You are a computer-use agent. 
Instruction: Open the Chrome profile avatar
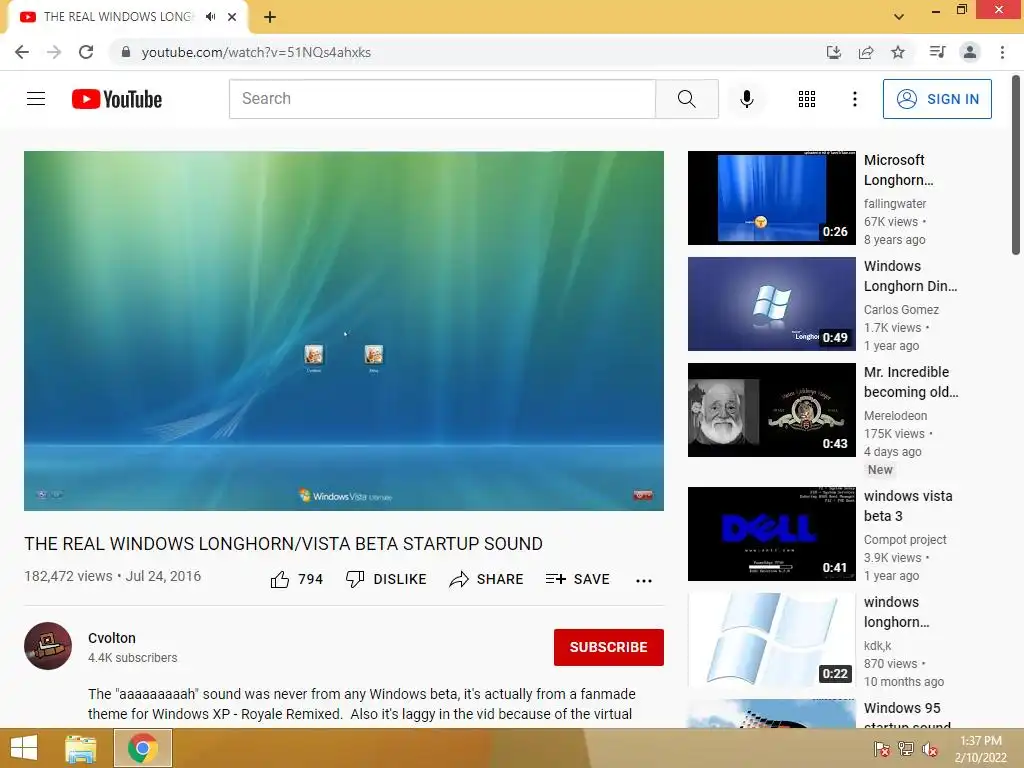coord(970,52)
